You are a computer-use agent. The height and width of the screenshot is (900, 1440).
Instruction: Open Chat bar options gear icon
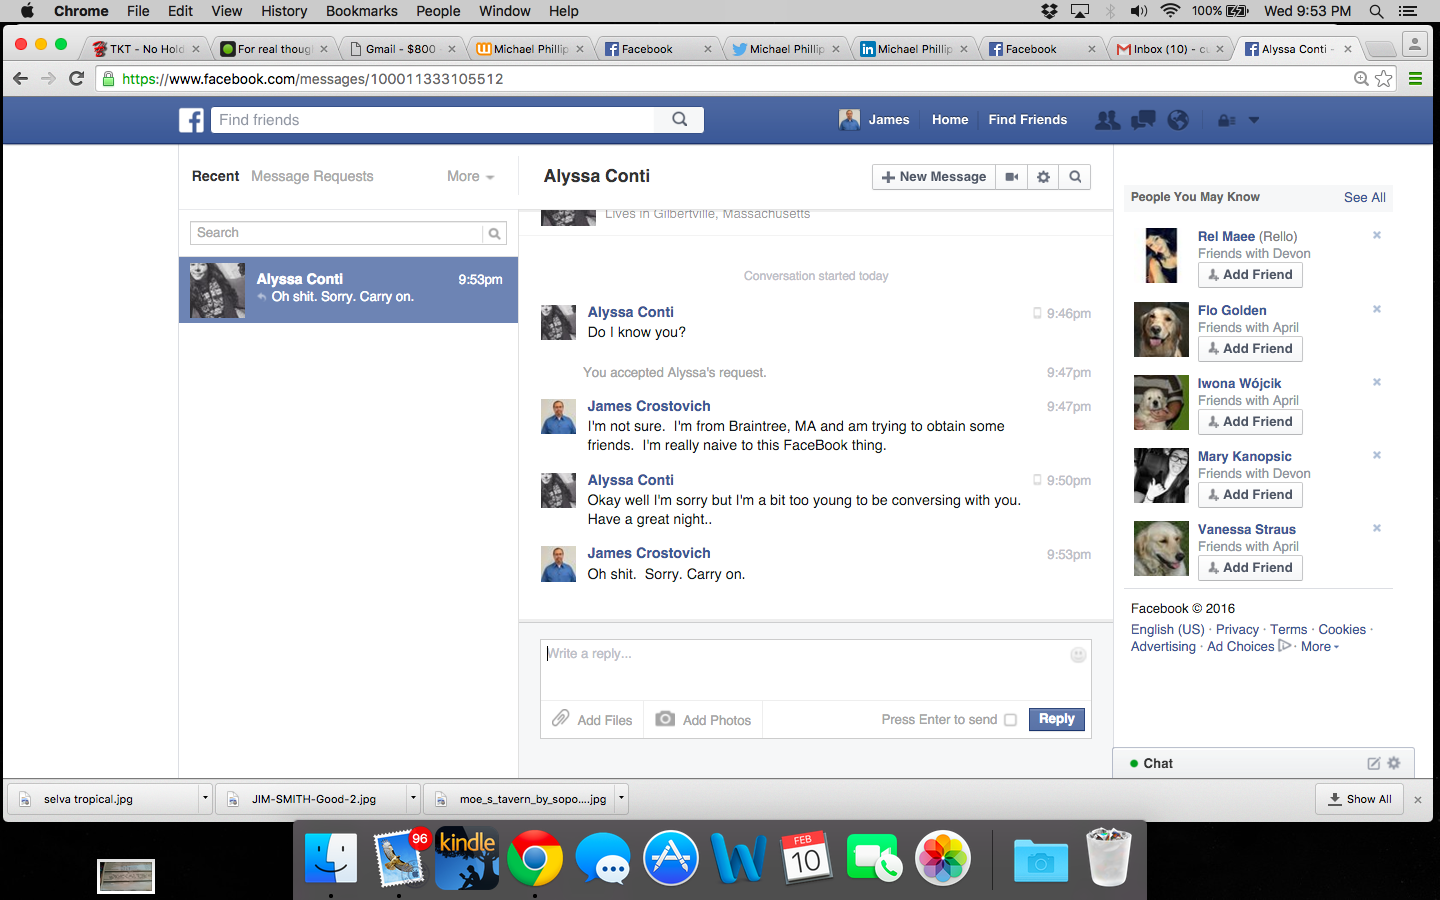[1394, 763]
